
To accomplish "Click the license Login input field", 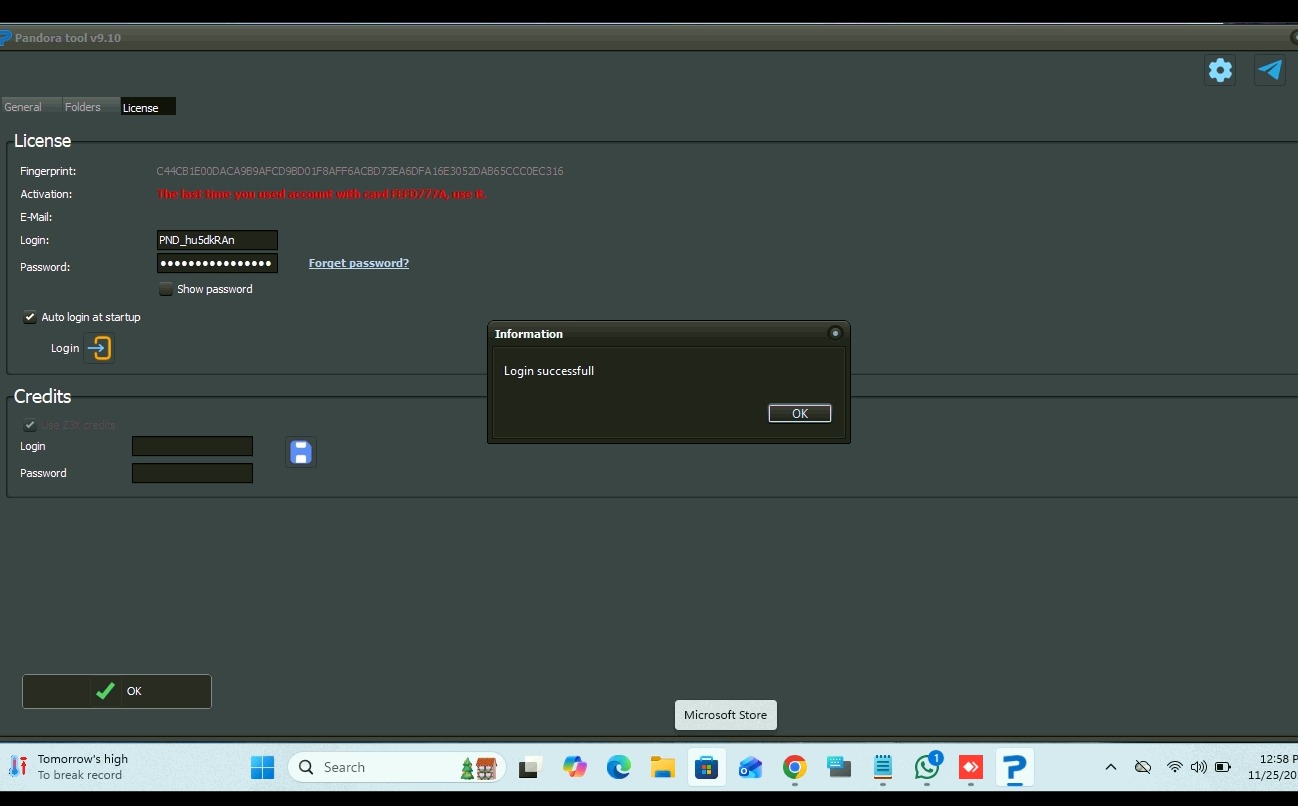I will pyautogui.click(x=217, y=240).
